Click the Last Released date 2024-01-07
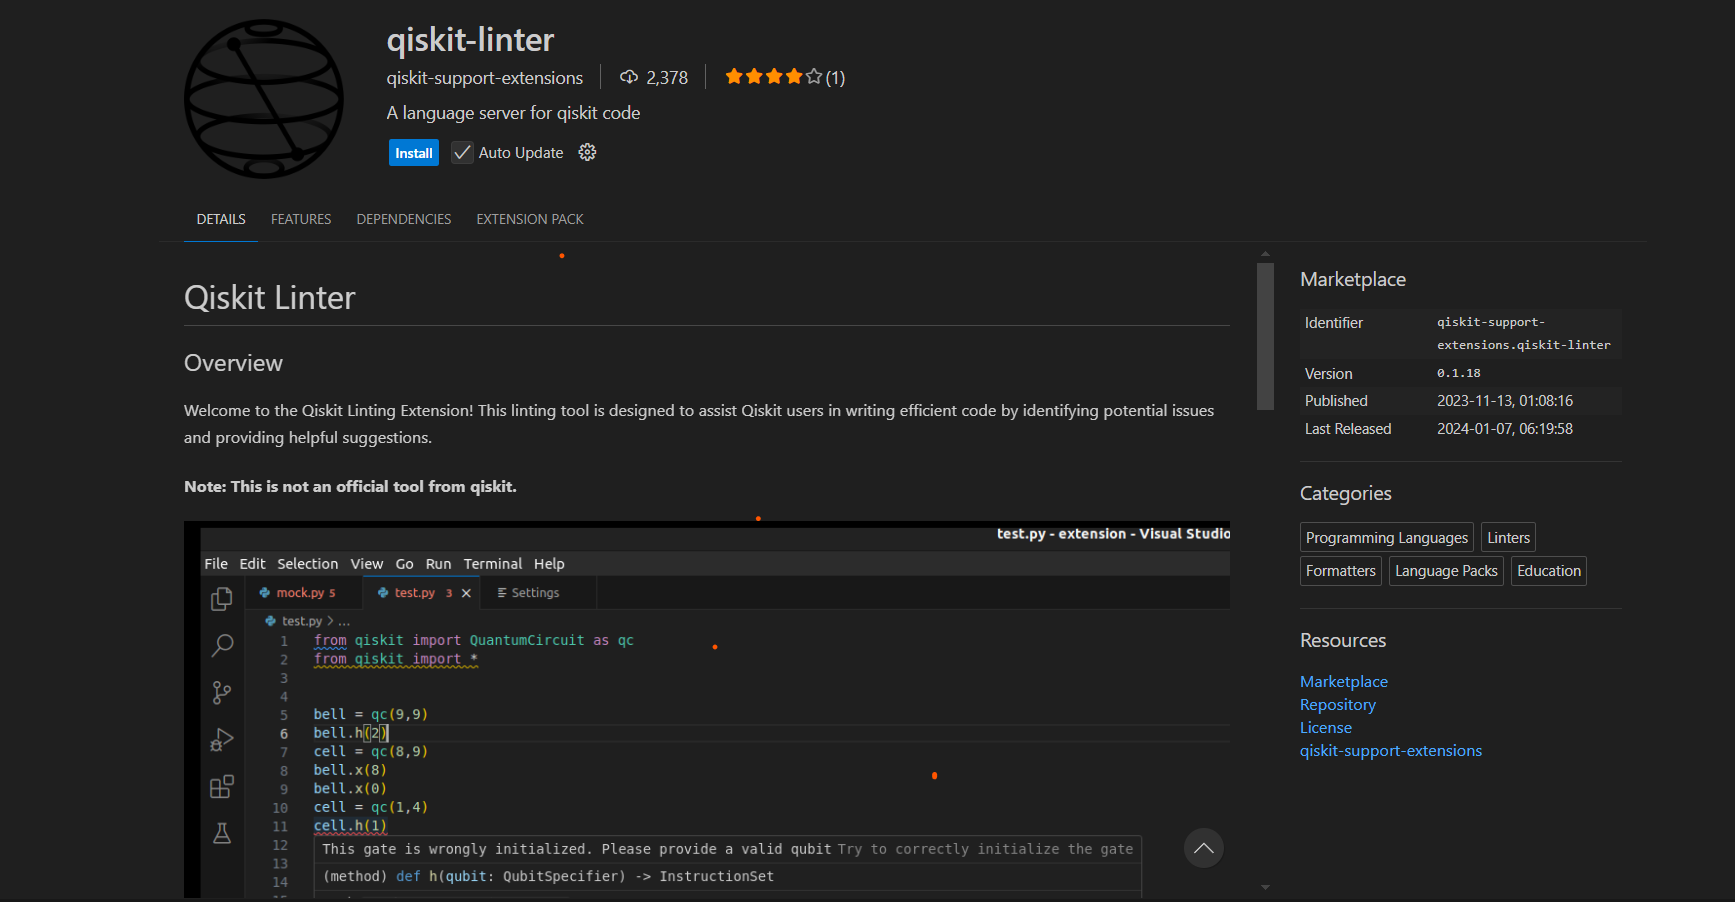1735x902 pixels. [x=1505, y=429]
